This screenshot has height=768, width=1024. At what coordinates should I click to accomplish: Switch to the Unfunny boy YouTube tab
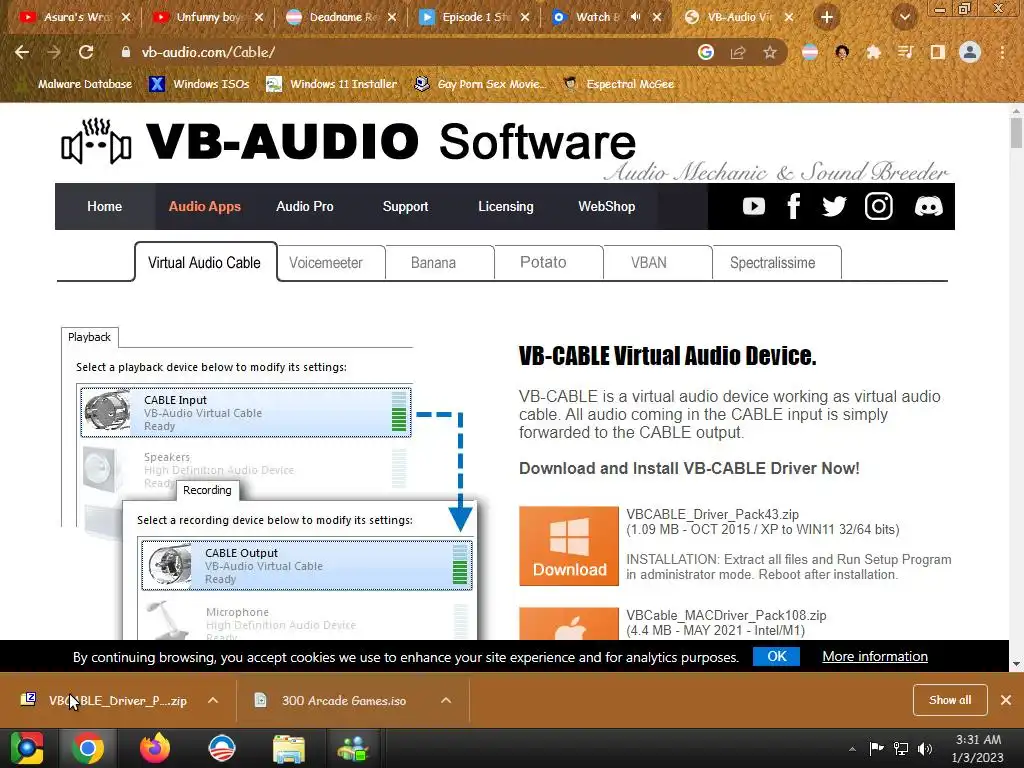click(x=208, y=17)
